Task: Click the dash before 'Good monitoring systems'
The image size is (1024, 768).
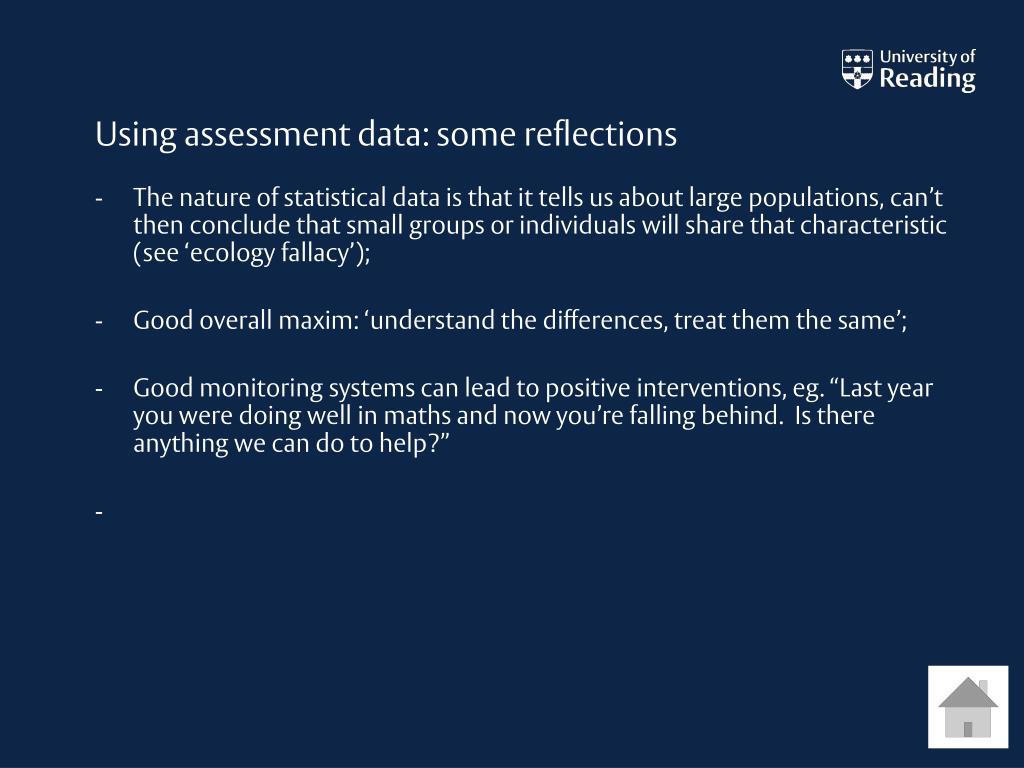Action: click(99, 390)
